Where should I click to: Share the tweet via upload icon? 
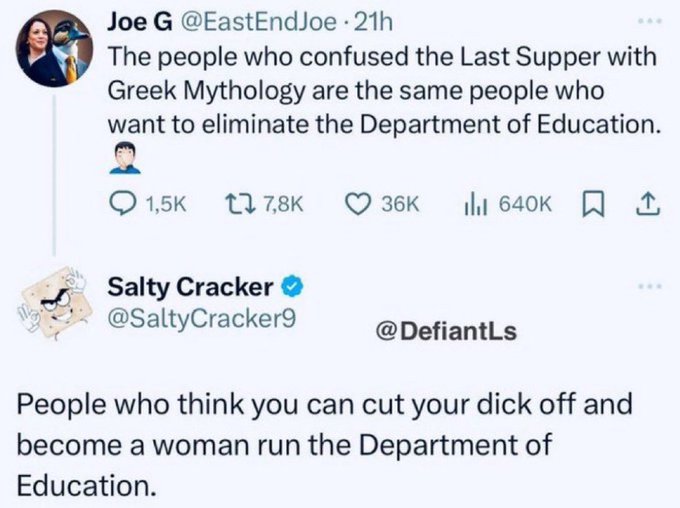coord(648,204)
